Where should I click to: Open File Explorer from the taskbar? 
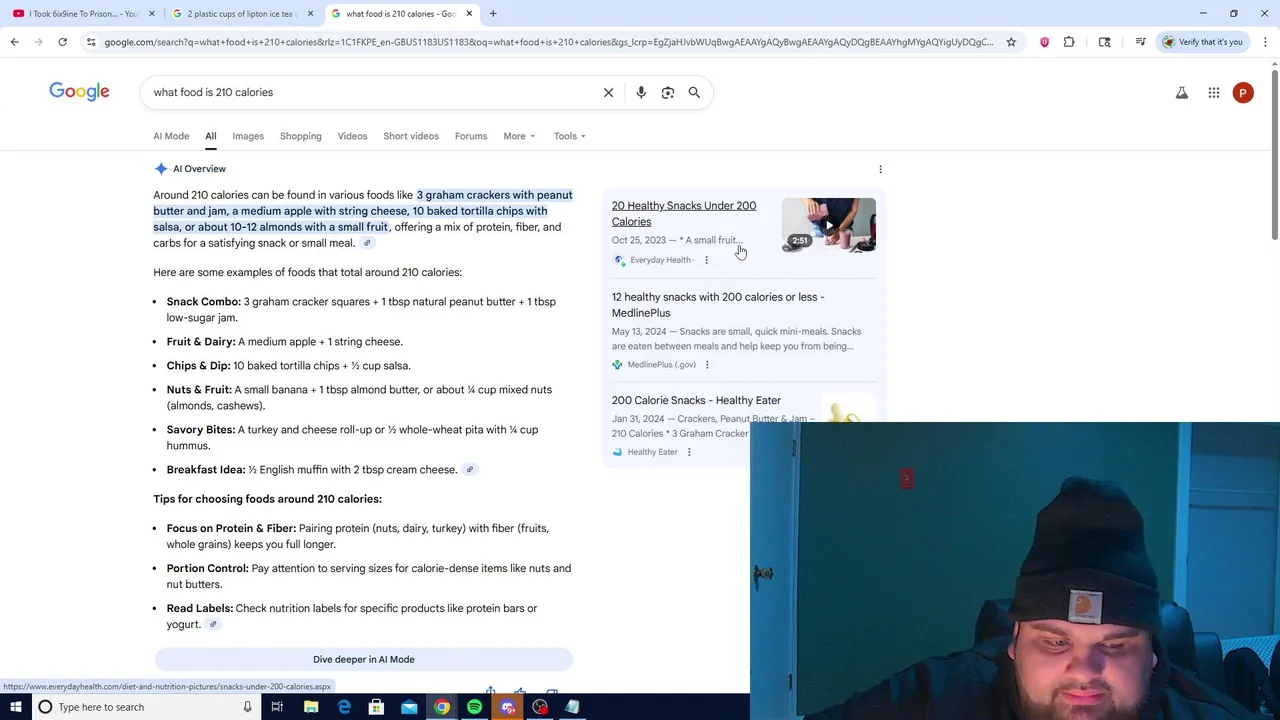coord(311,707)
